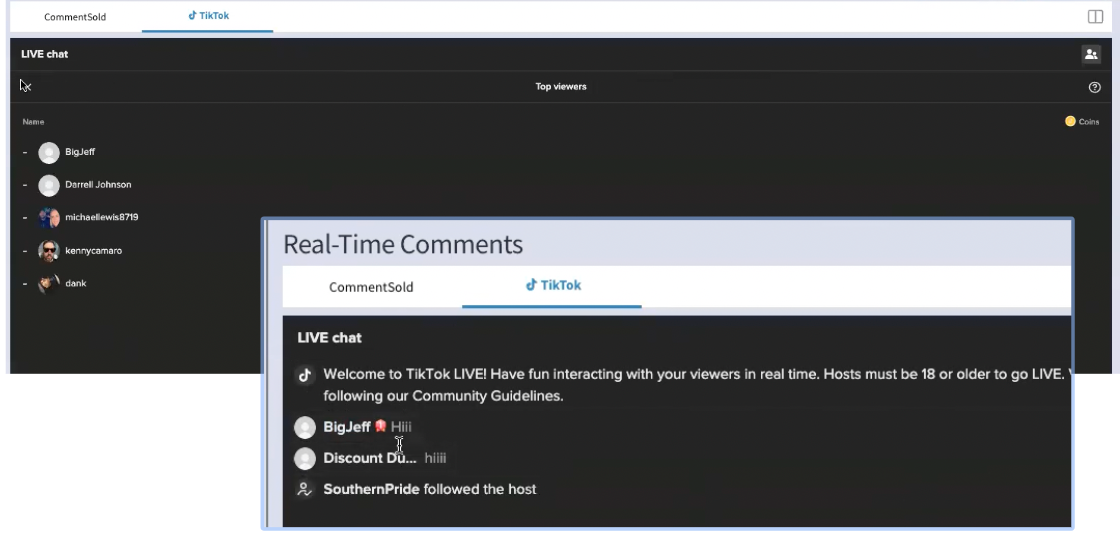
Task: Open the top-bar CommentSold tab
Action: (75, 17)
